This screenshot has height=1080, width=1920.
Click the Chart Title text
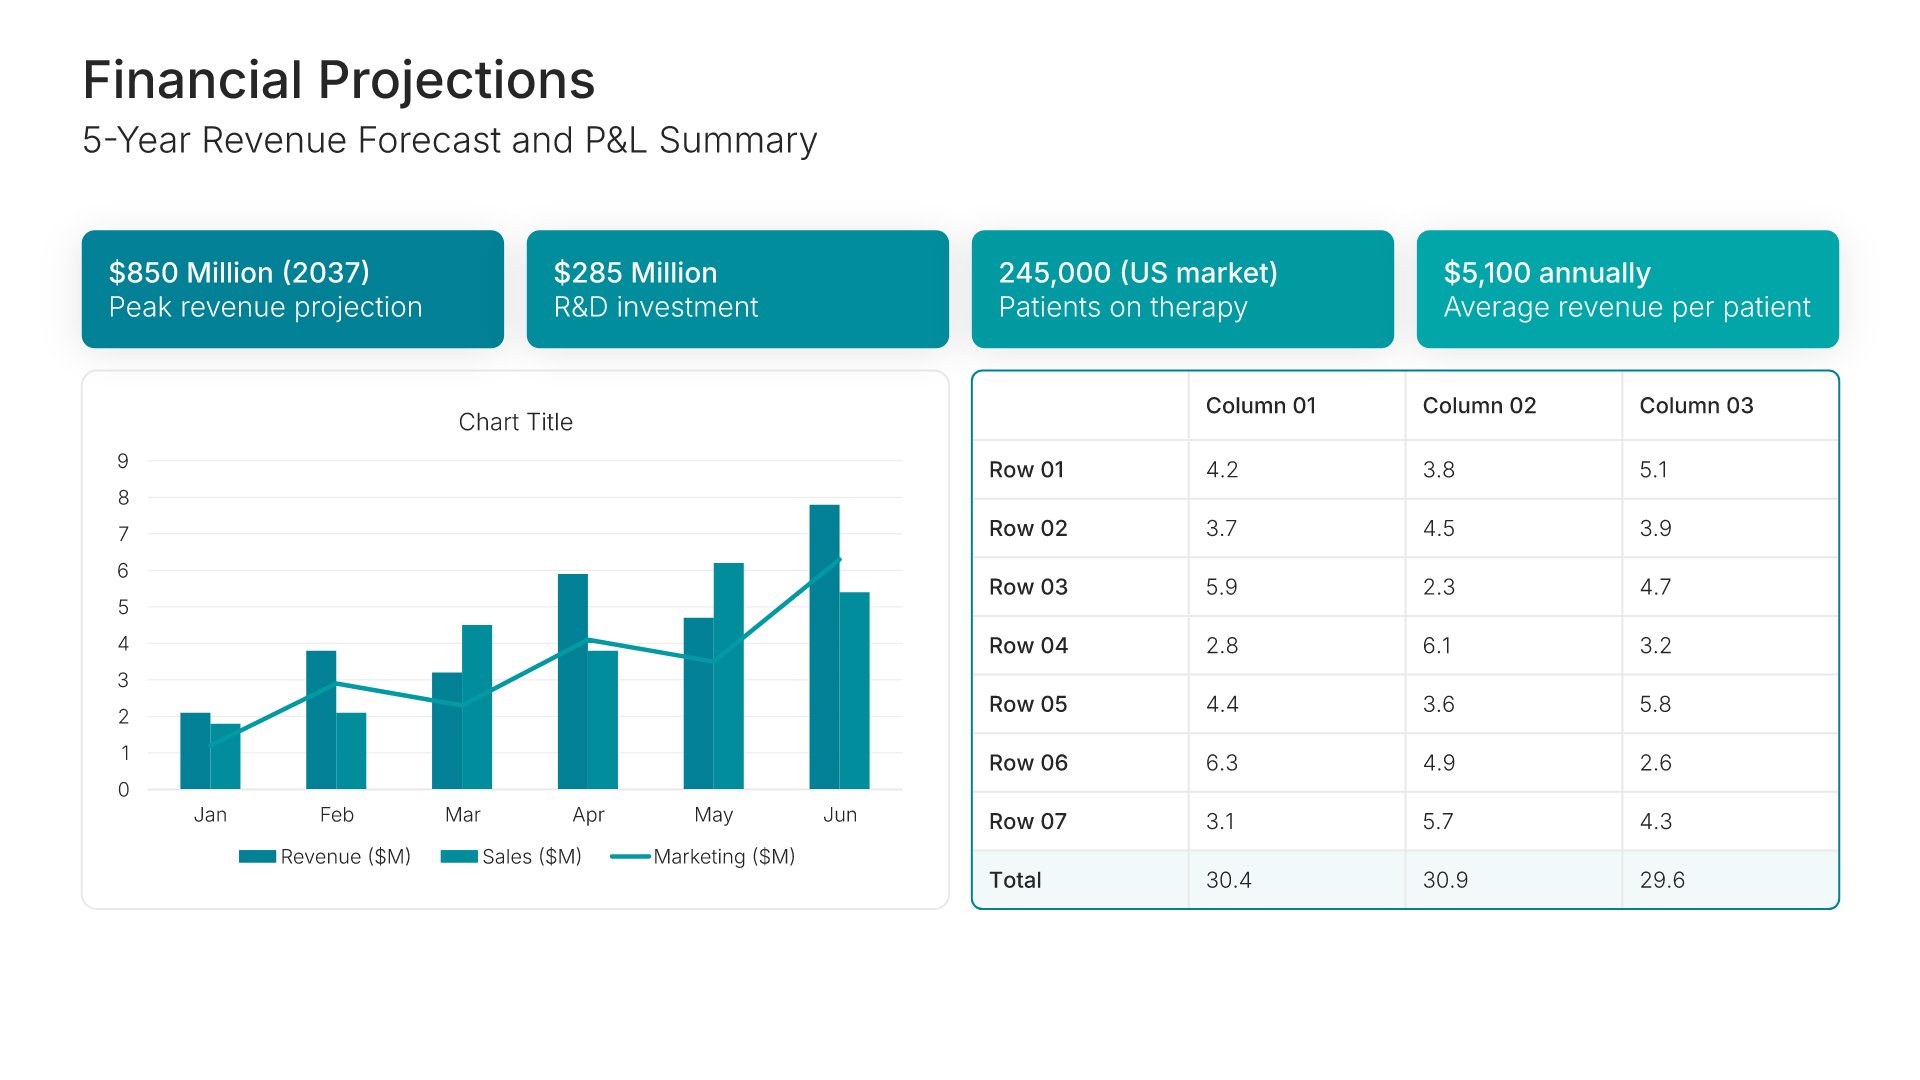click(x=515, y=422)
